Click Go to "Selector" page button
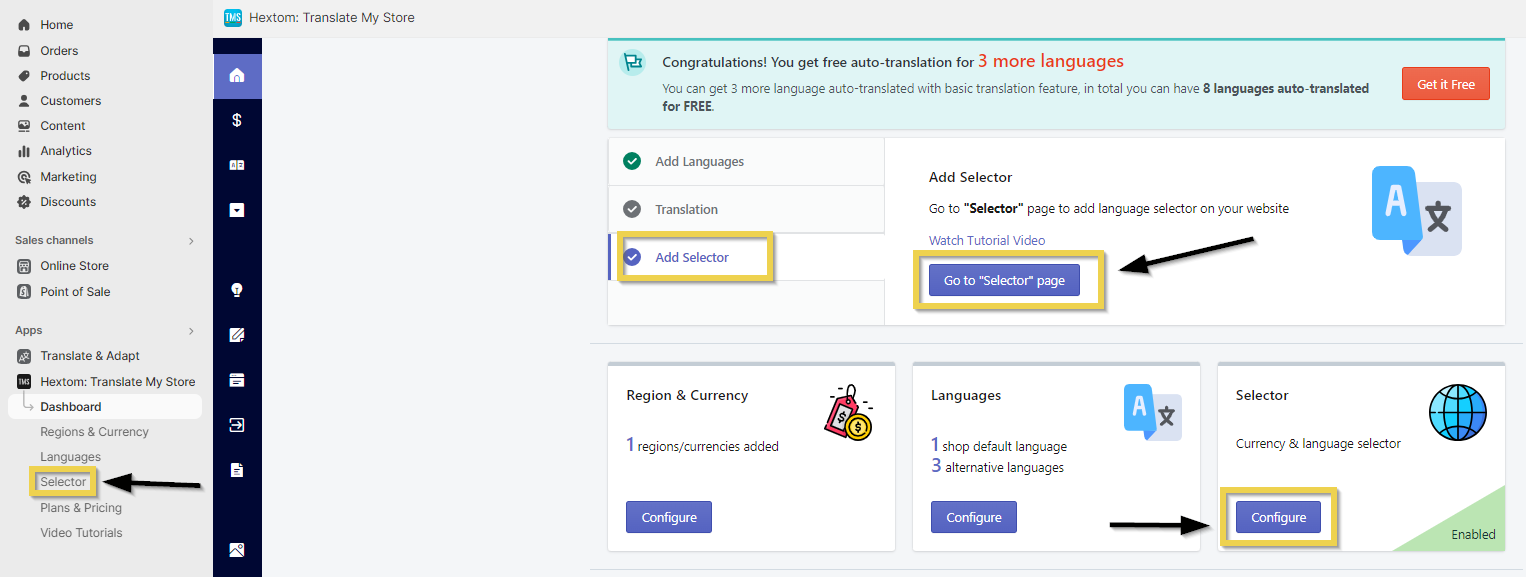Image resolution: width=1526 pixels, height=577 pixels. coord(1004,281)
